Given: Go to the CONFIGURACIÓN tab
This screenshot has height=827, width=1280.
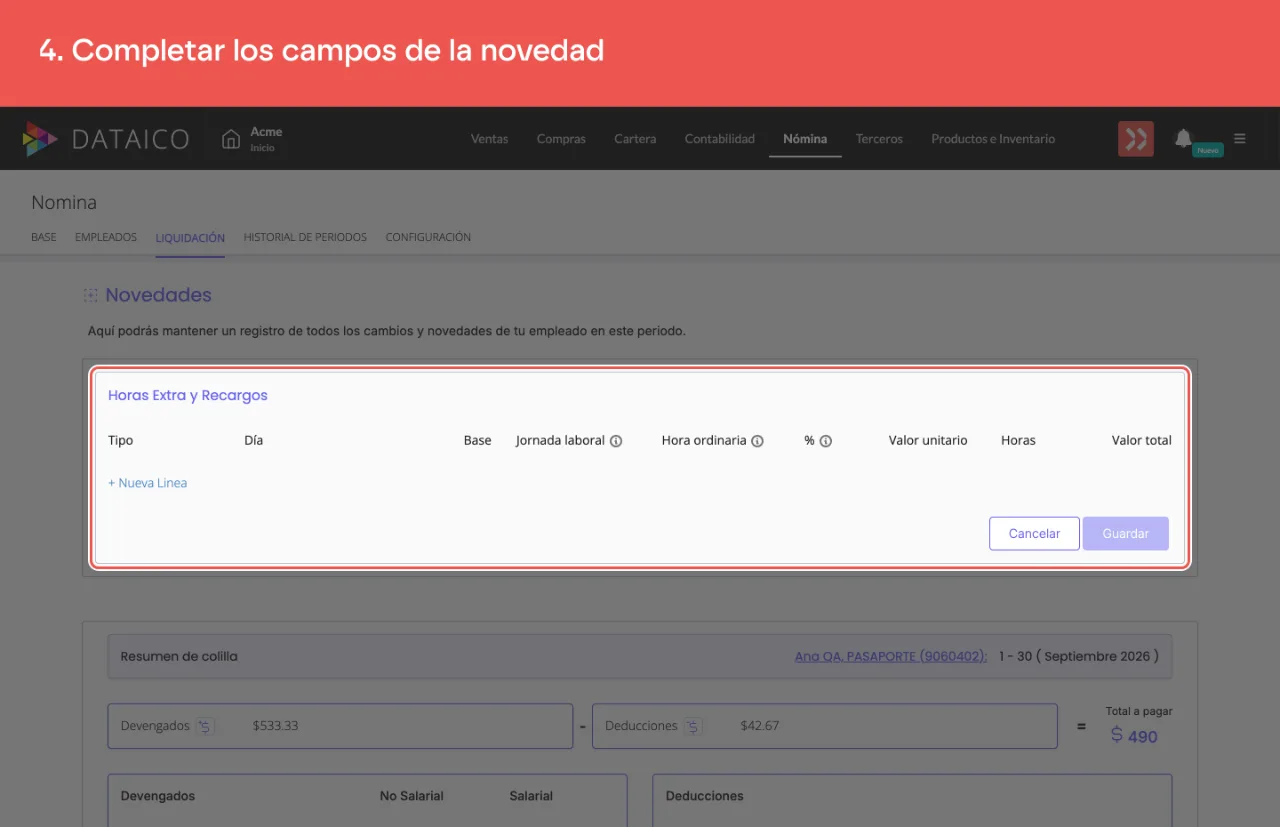Looking at the screenshot, I should [x=428, y=237].
